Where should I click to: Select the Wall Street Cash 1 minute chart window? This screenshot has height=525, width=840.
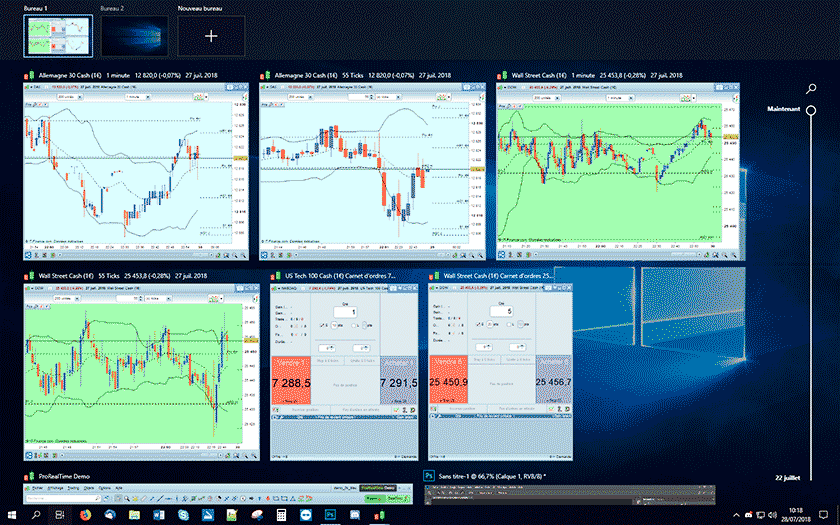[x=618, y=171]
